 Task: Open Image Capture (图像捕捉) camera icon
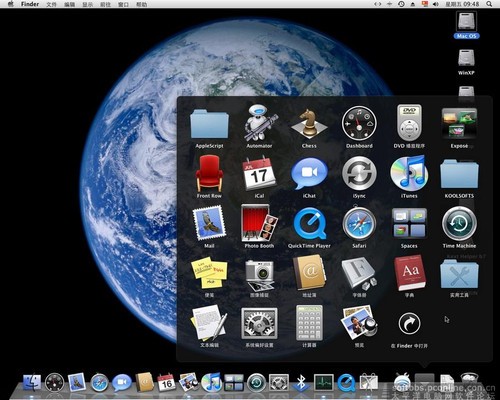point(259,274)
